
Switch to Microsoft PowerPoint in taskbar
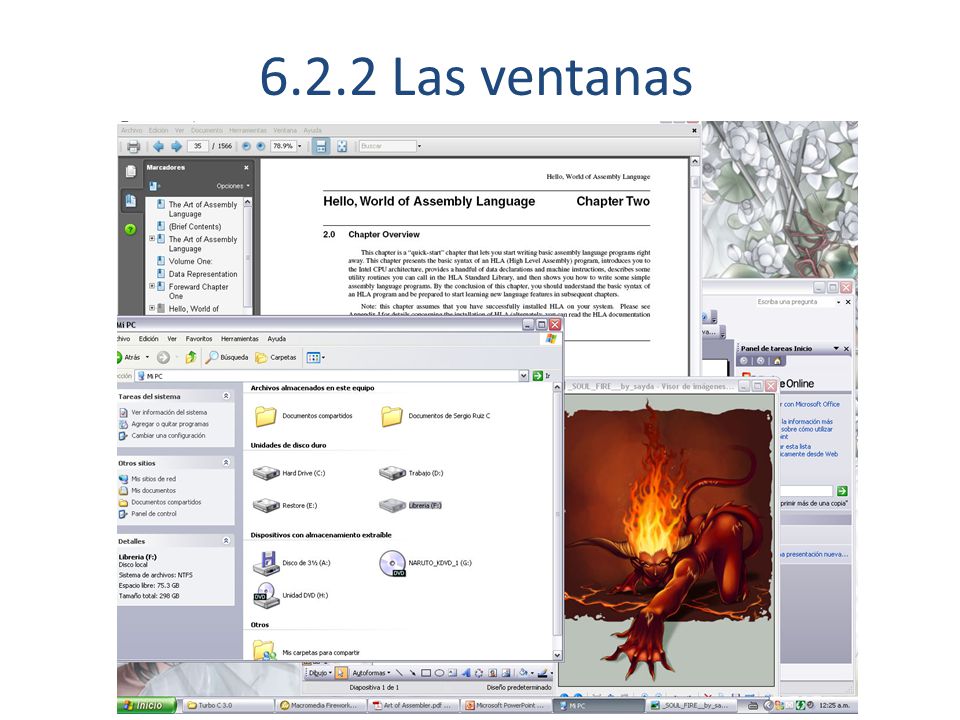[x=507, y=705]
